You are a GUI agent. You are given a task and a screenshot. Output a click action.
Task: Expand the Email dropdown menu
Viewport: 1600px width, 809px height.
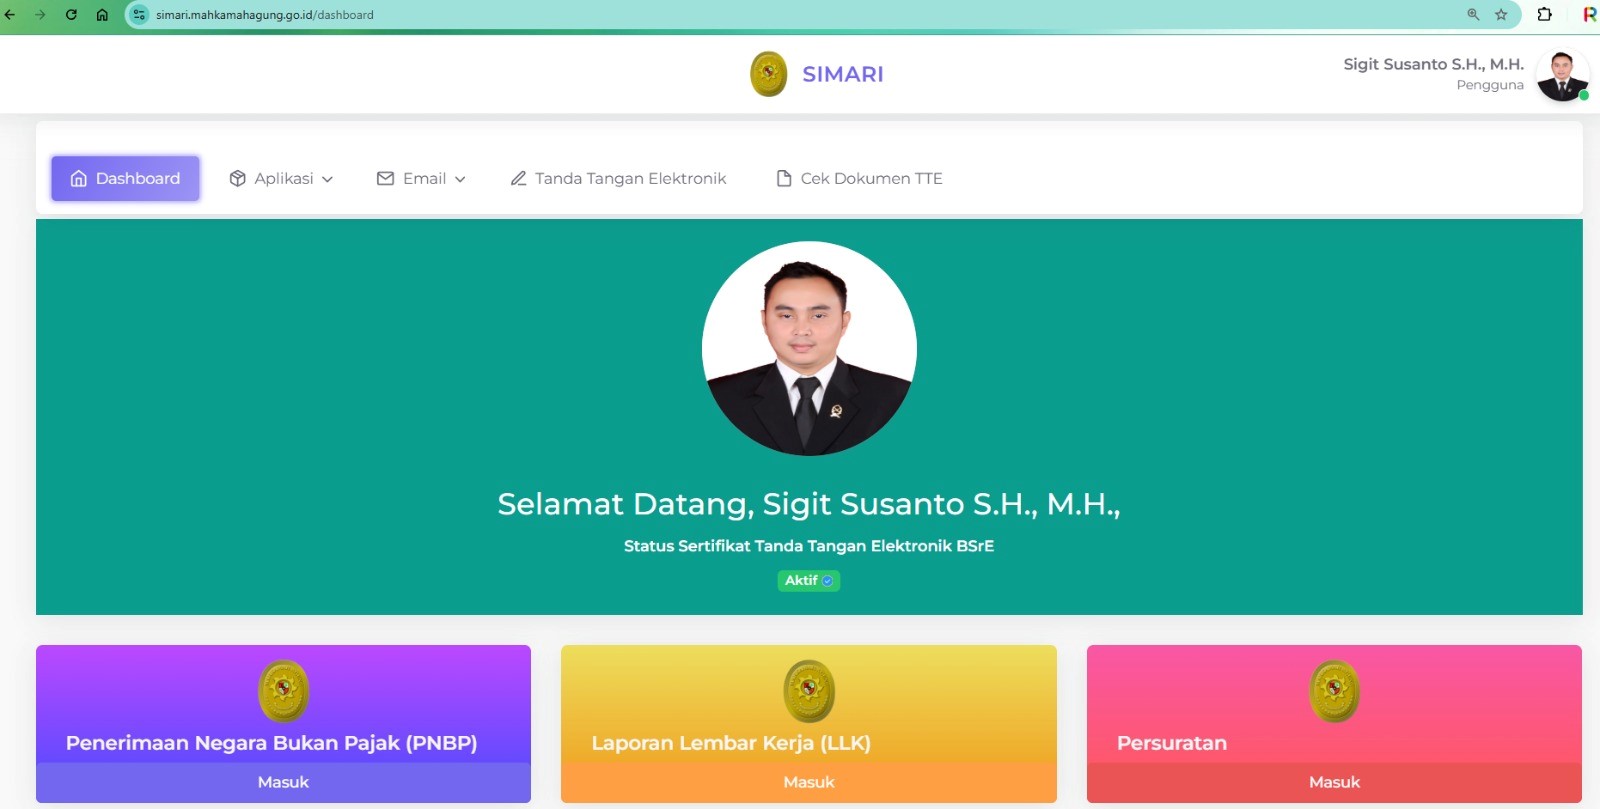(421, 178)
